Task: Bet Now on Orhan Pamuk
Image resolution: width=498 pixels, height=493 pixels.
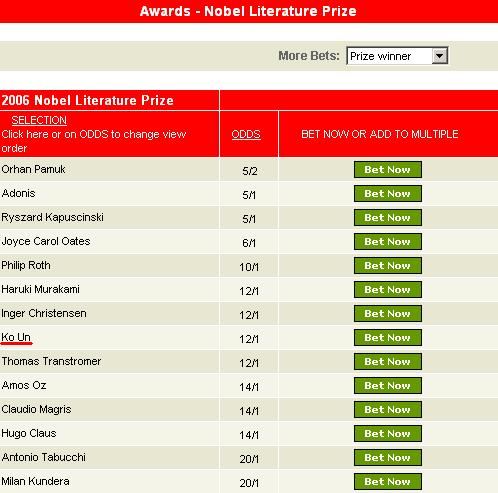Action: click(388, 170)
